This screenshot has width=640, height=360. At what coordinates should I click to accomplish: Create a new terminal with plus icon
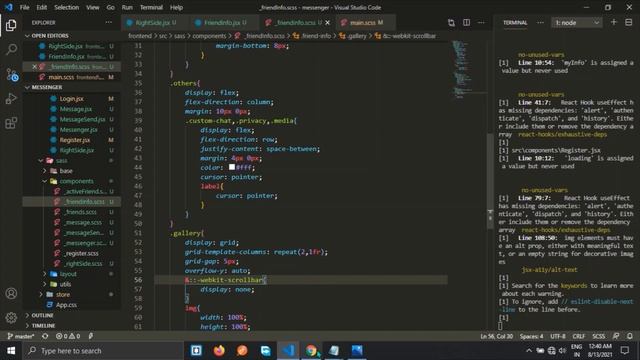(613, 22)
